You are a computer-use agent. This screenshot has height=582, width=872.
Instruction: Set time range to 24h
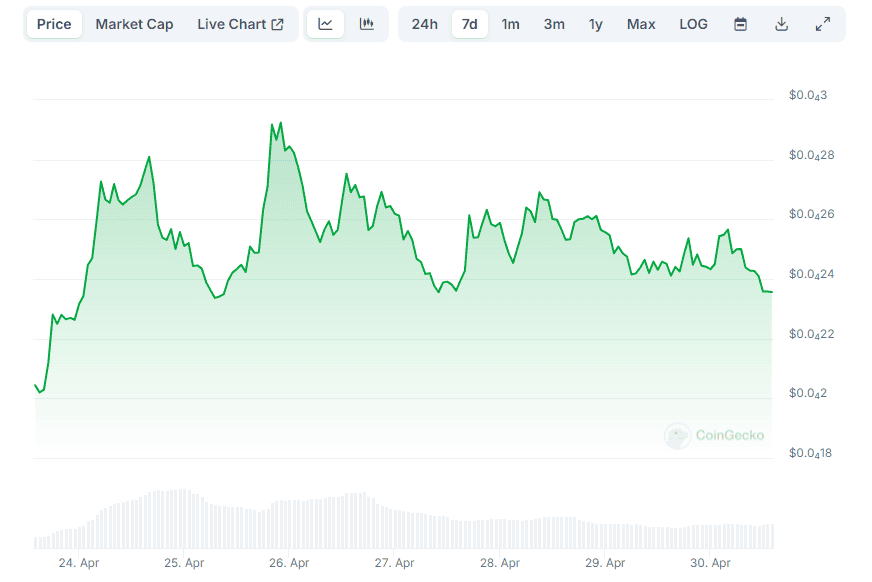[x=424, y=24]
